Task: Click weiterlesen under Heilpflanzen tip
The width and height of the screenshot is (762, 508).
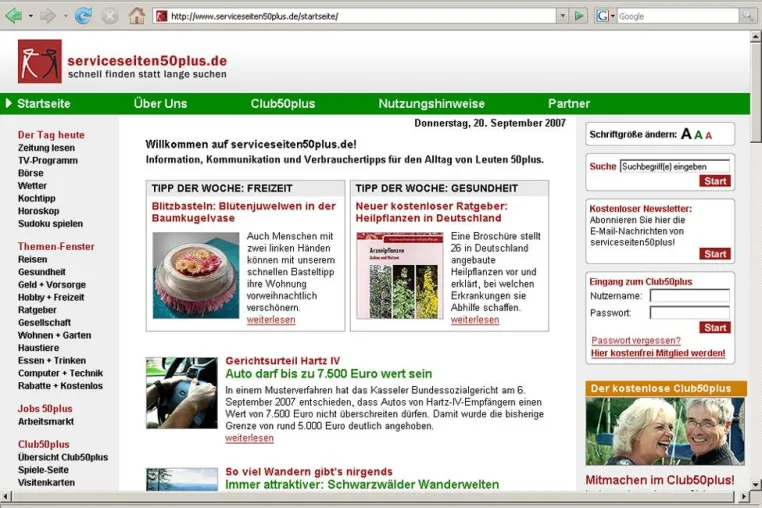Action: 475,320
